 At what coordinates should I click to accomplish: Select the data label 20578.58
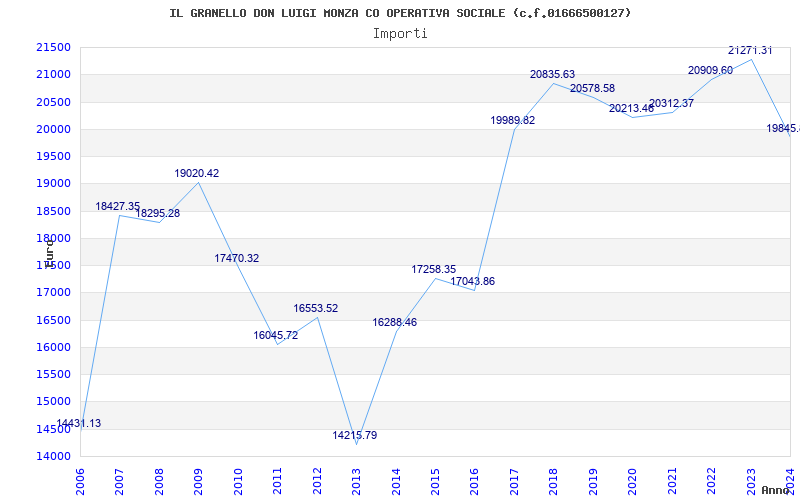pos(592,89)
